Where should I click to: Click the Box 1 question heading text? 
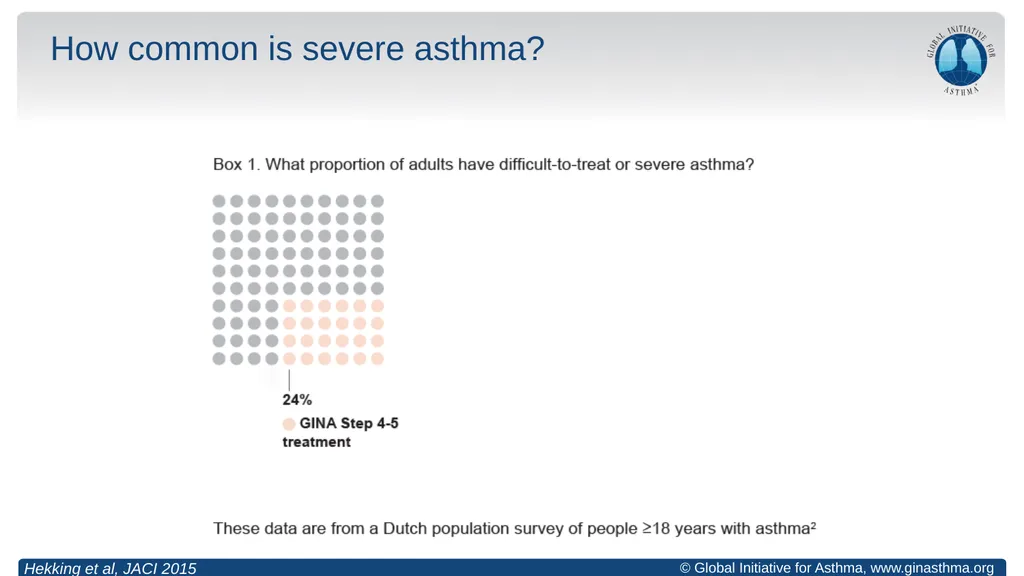point(483,165)
